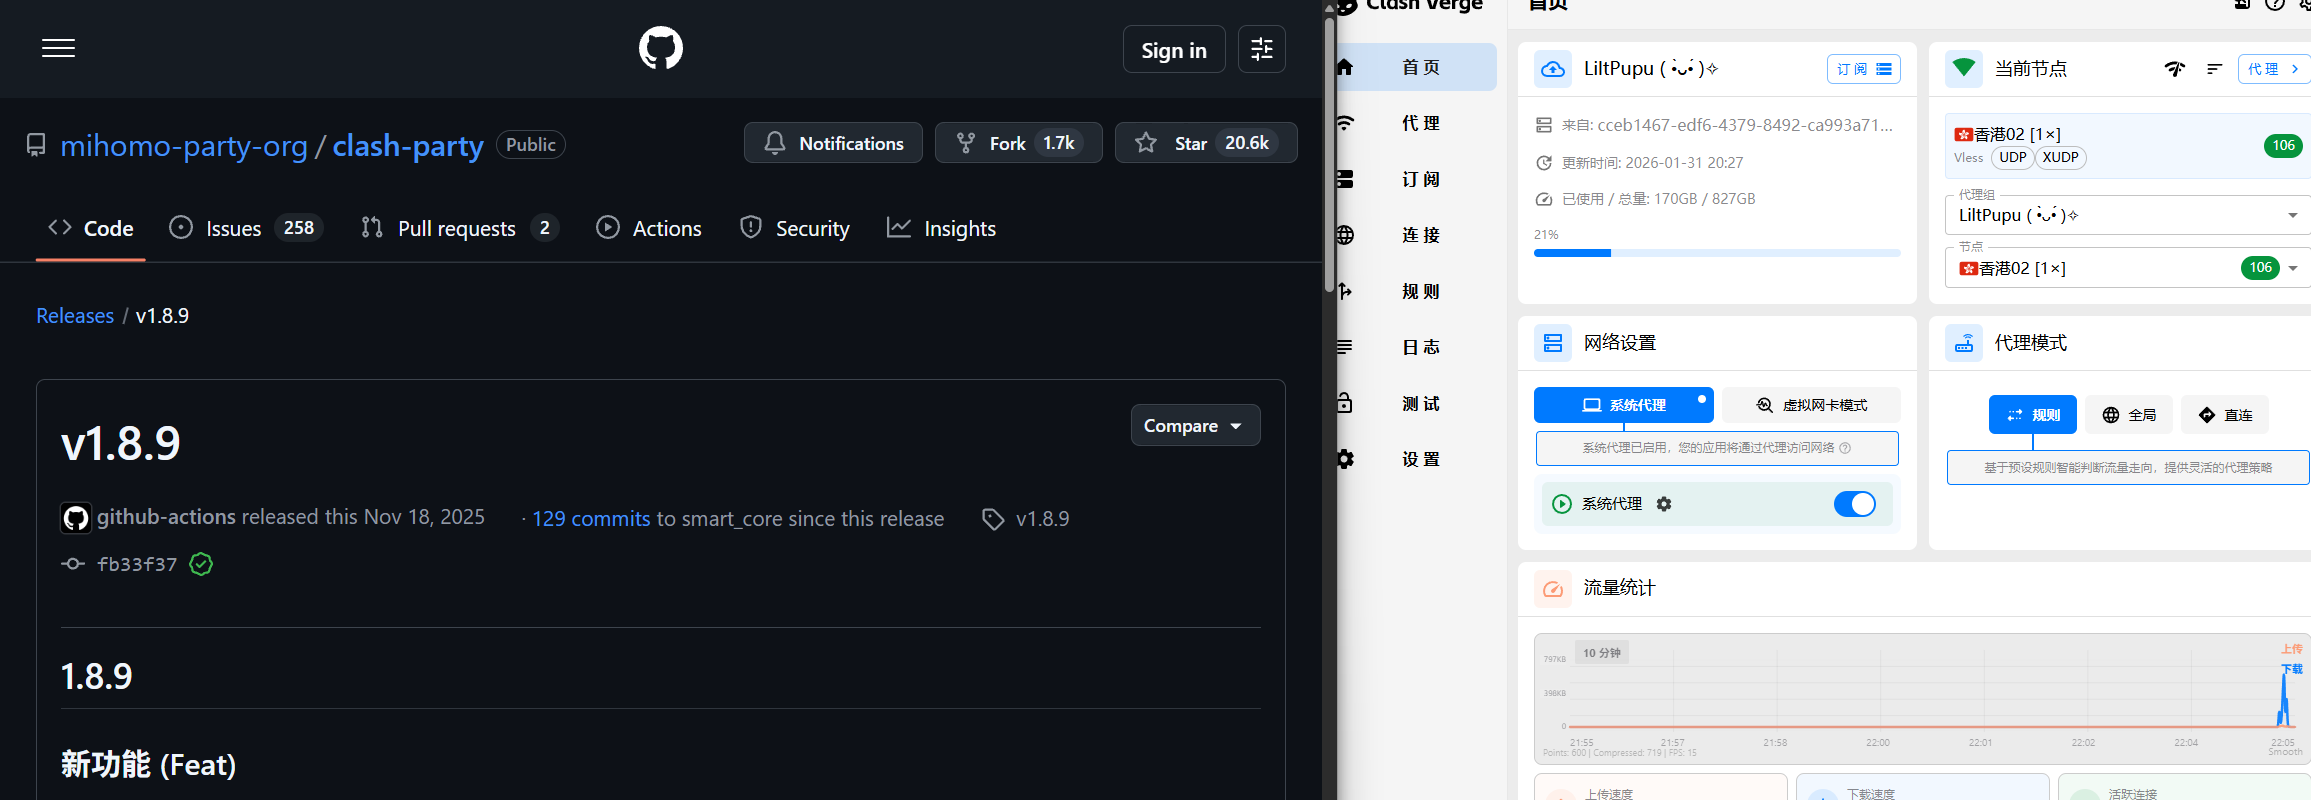Image resolution: width=2311 pixels, height=800 pixels.
Task: Click the signal test icon in current node card
Action: 2174,69
